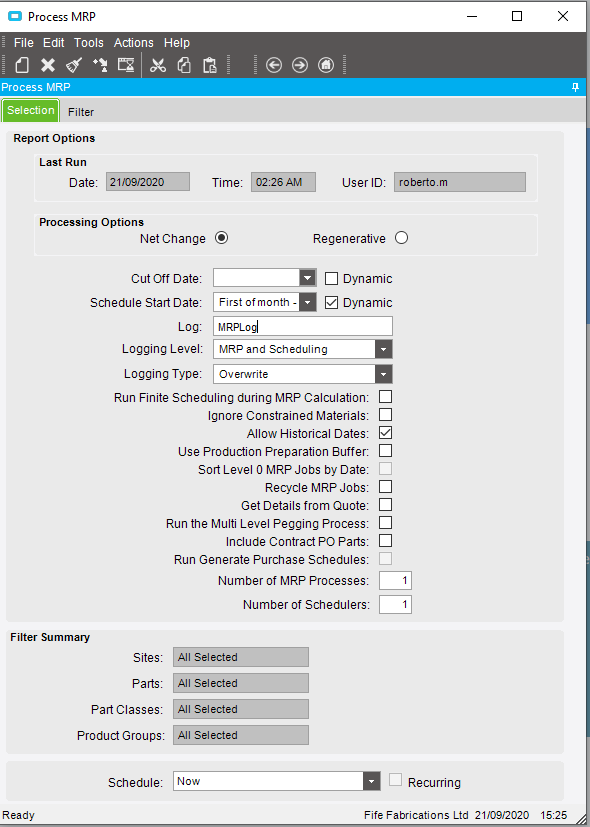
Task: Toggle Dynamic checkbox for Cut Off Date
Action: [x=331, y=278]
